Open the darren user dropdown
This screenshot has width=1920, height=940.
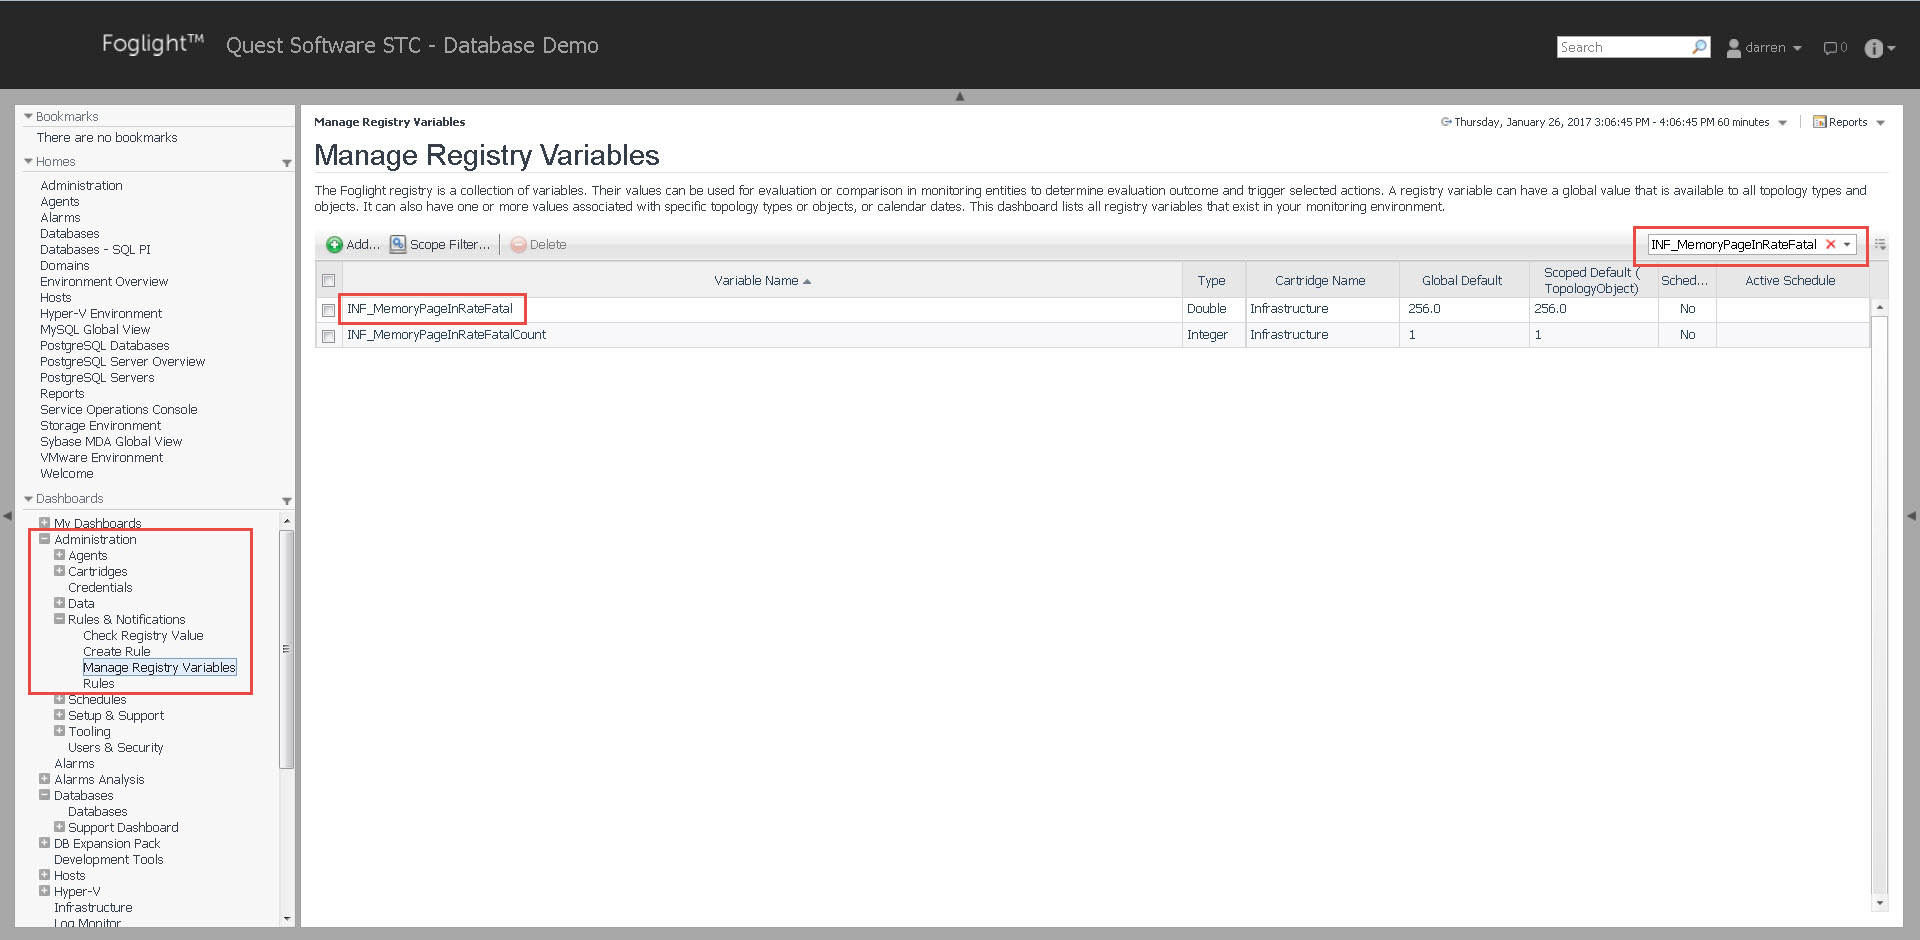click(x=1765, y=48)
